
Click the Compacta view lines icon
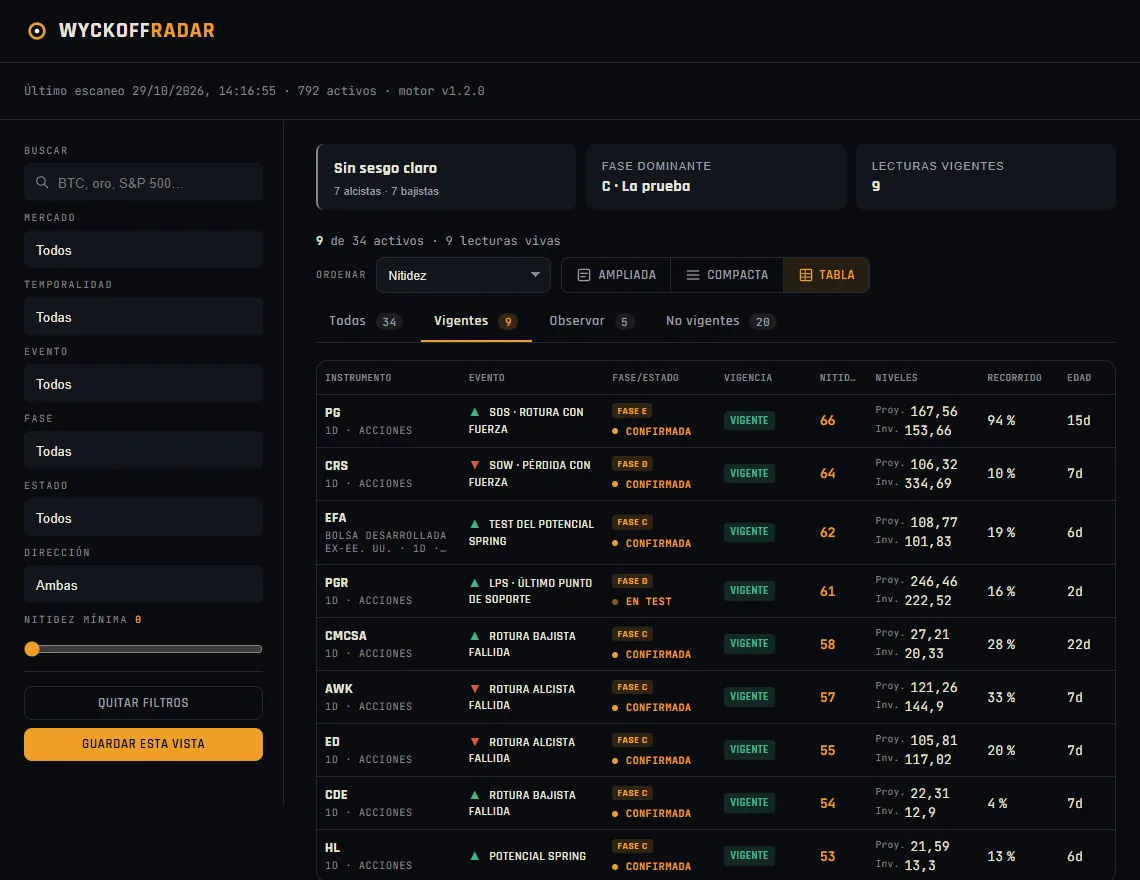pyautogui.click(x=693, y=275)
